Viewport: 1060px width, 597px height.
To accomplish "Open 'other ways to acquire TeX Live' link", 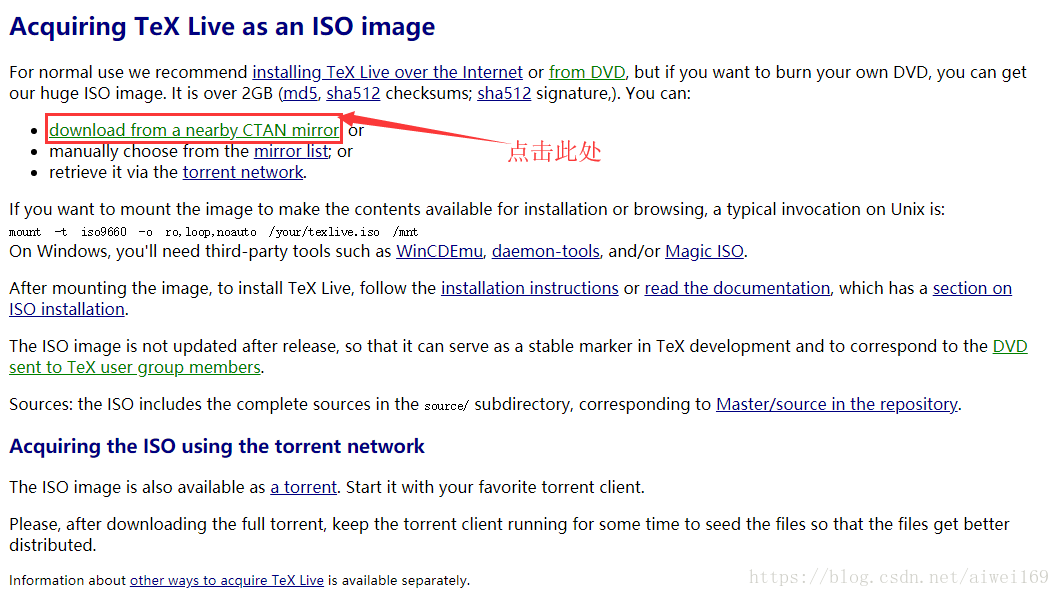I will 226,580.
